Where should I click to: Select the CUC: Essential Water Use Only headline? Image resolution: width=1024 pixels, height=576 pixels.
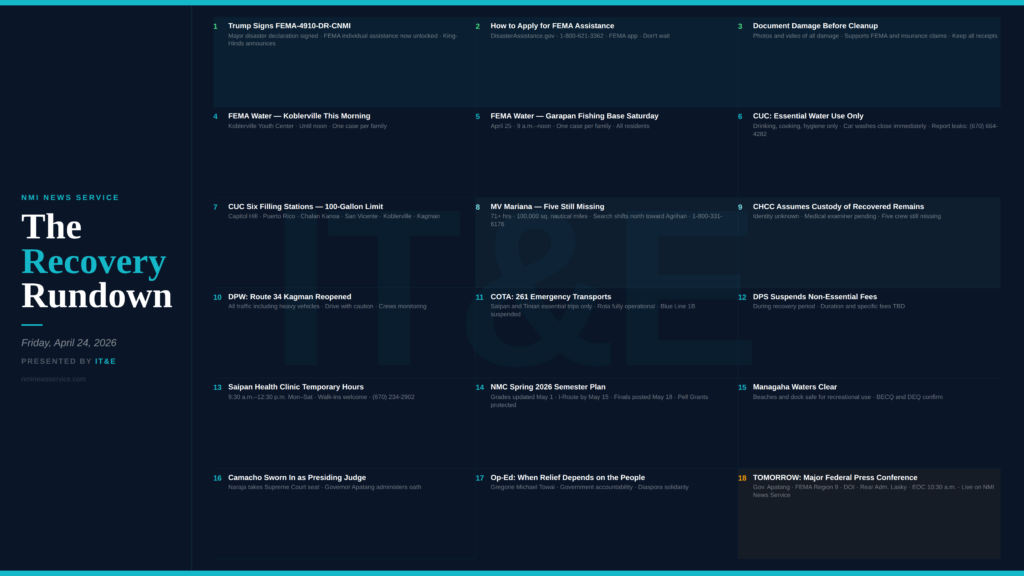(x=808, y=116)
